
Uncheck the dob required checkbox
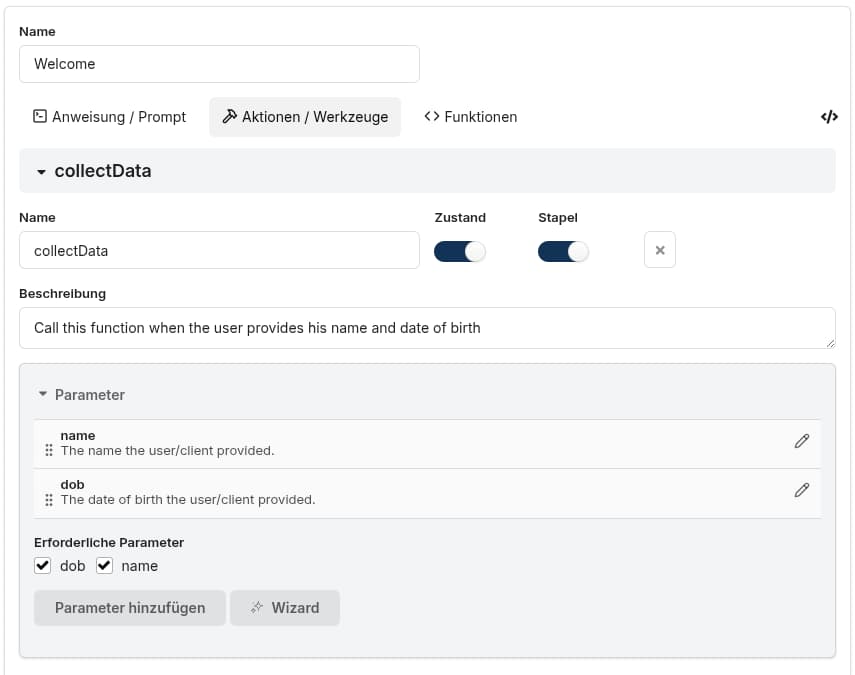point(43,566)
